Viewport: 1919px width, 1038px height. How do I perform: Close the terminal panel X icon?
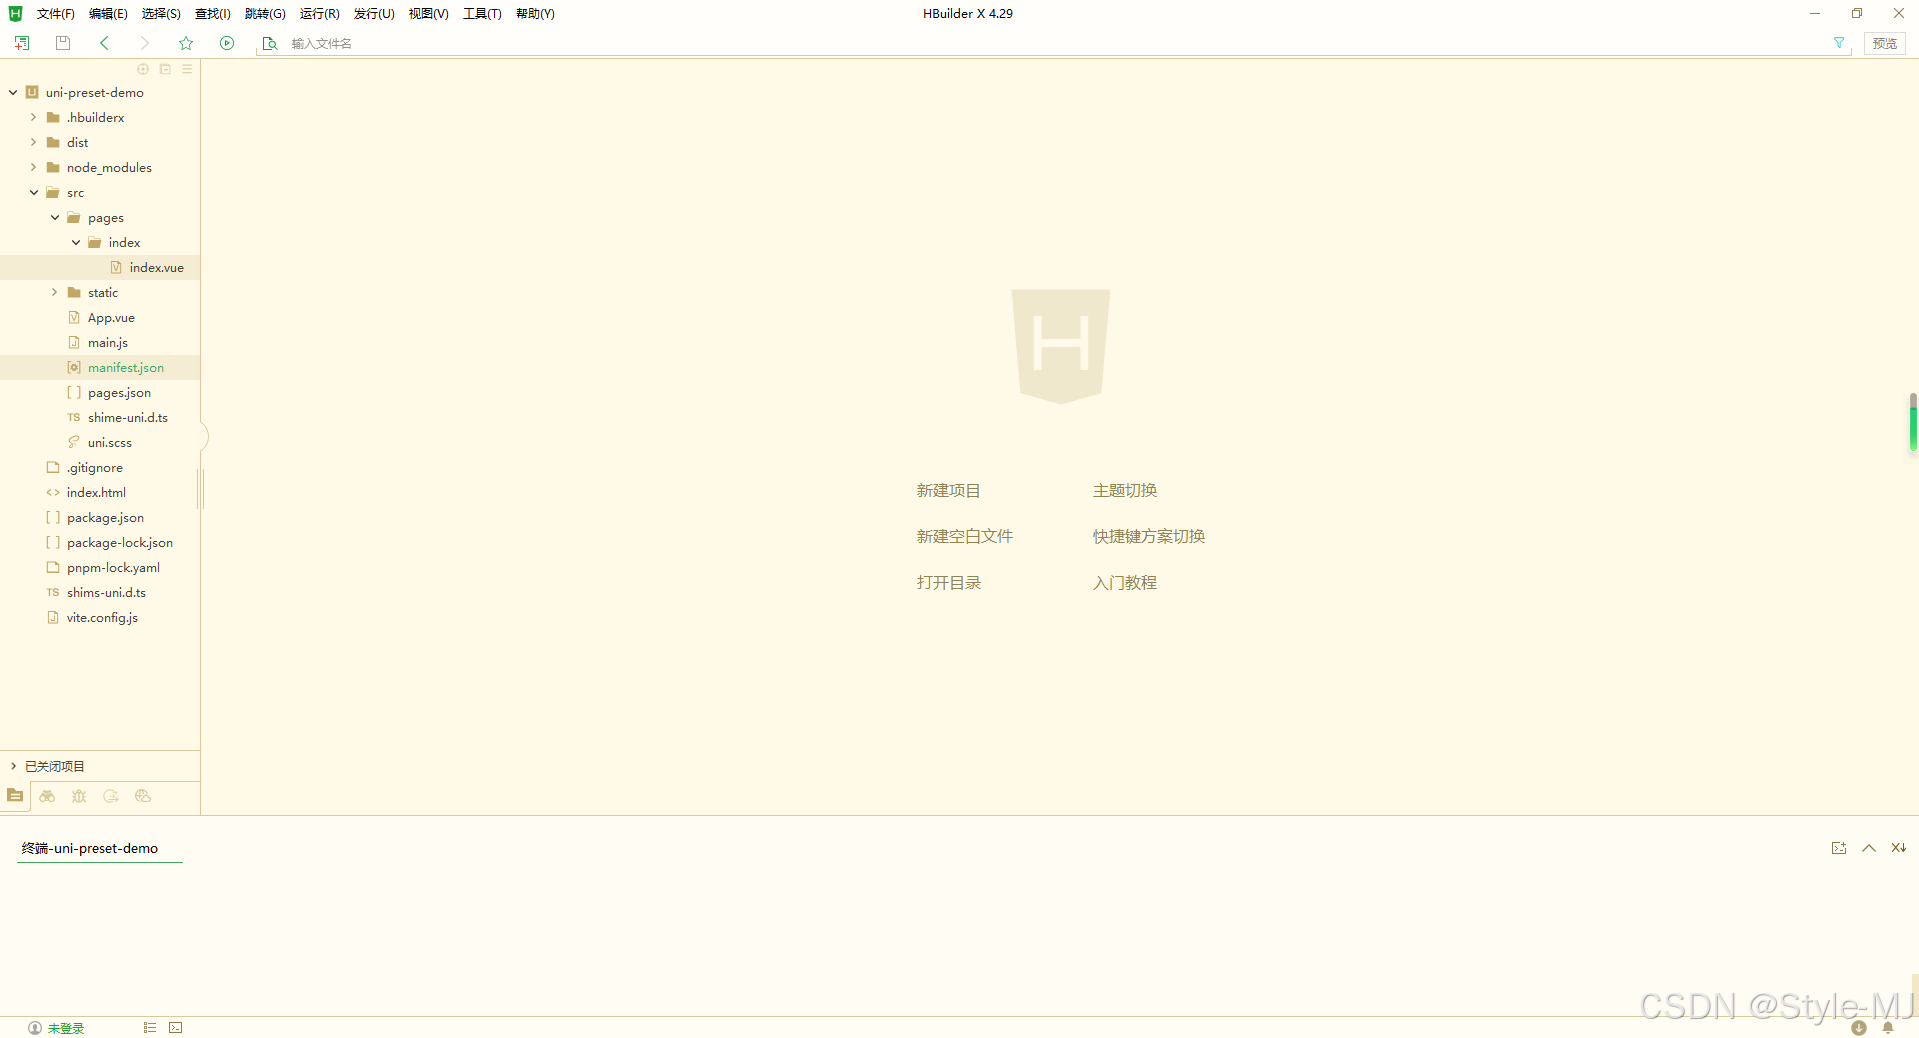1898,848
